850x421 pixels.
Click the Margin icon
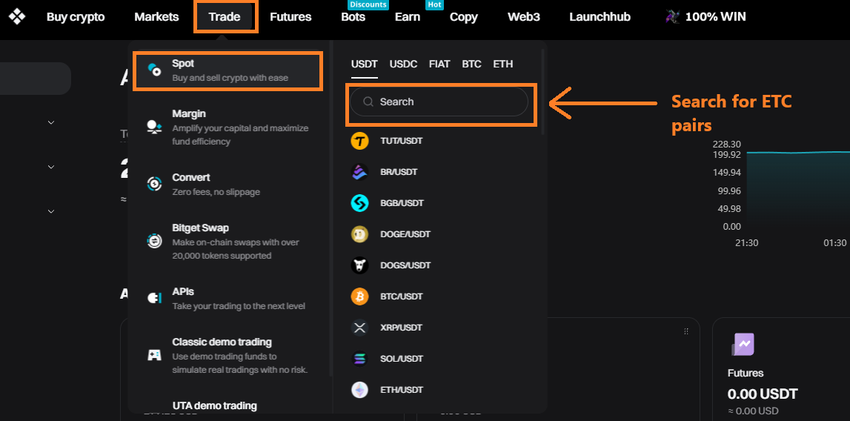154,127
